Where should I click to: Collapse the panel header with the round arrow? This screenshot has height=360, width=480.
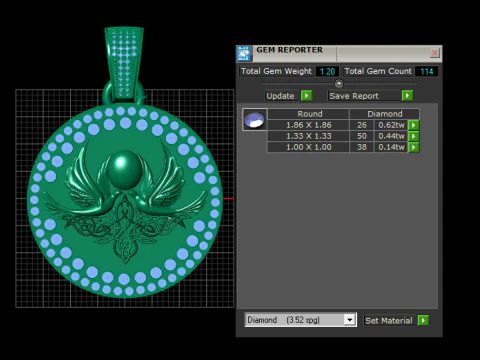point(339,83)
